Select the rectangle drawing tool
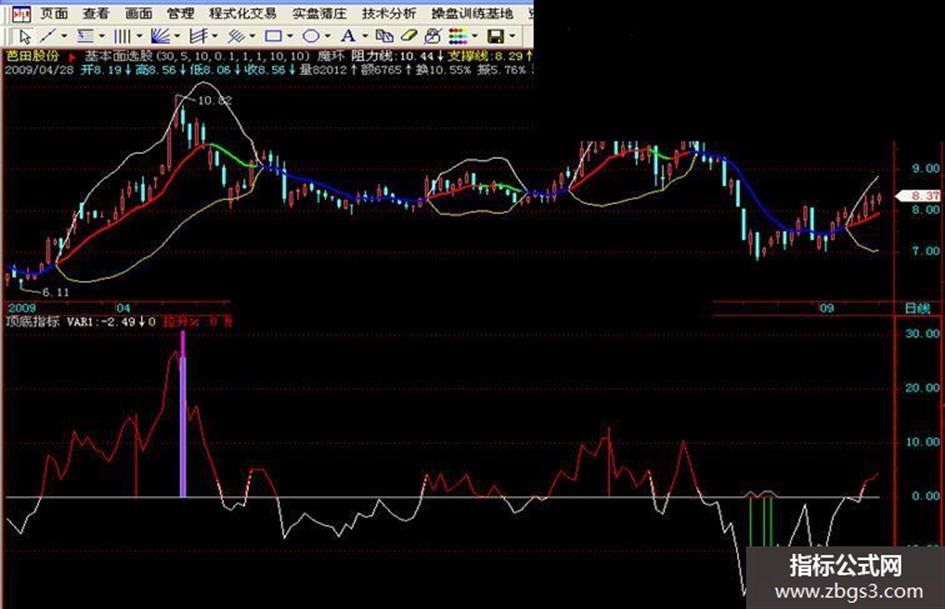The image size is (945, 609). [273, 37]
